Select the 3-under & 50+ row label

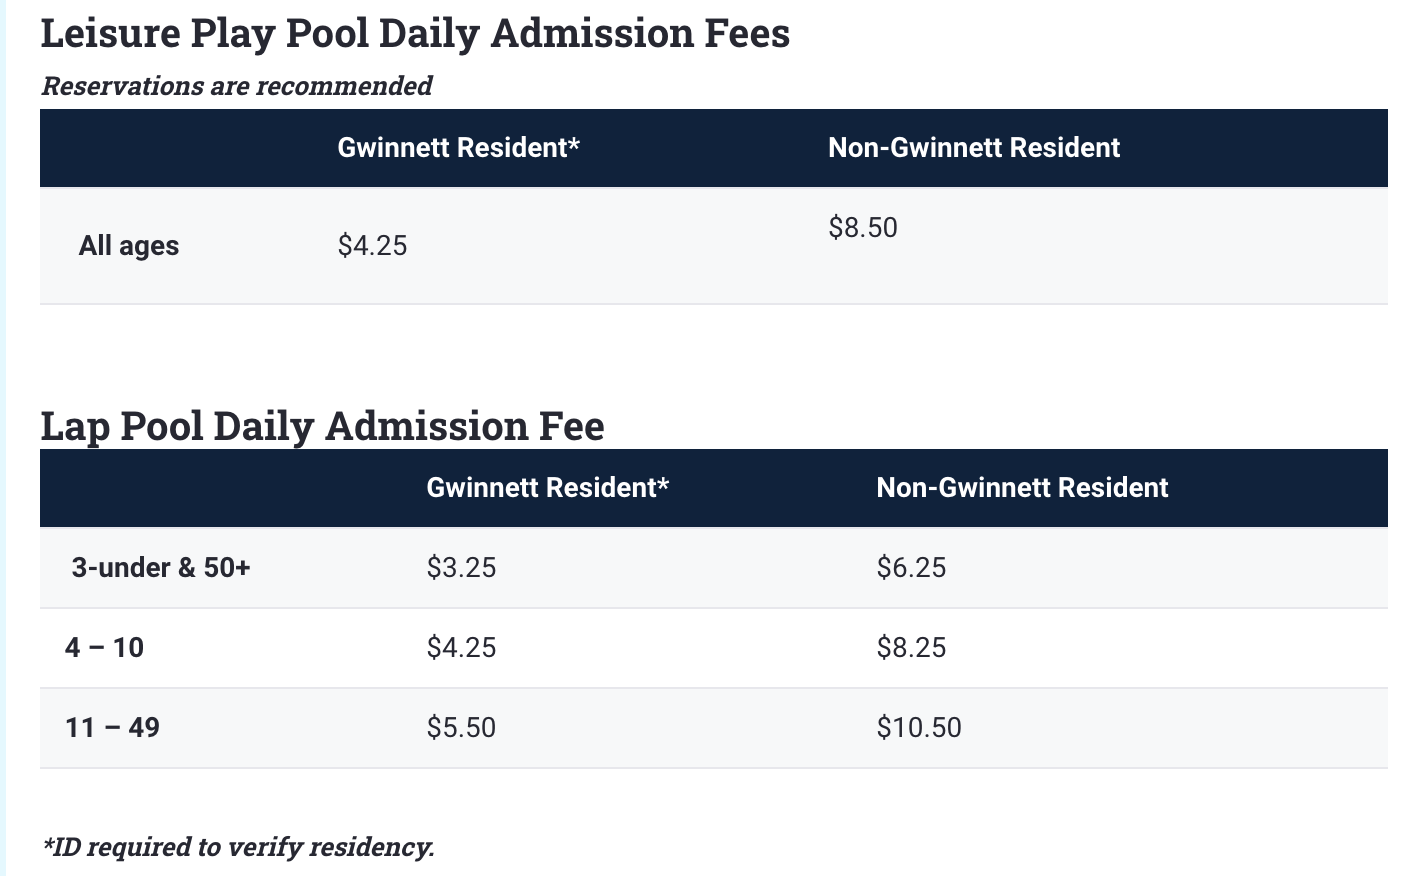click(161, 568)
